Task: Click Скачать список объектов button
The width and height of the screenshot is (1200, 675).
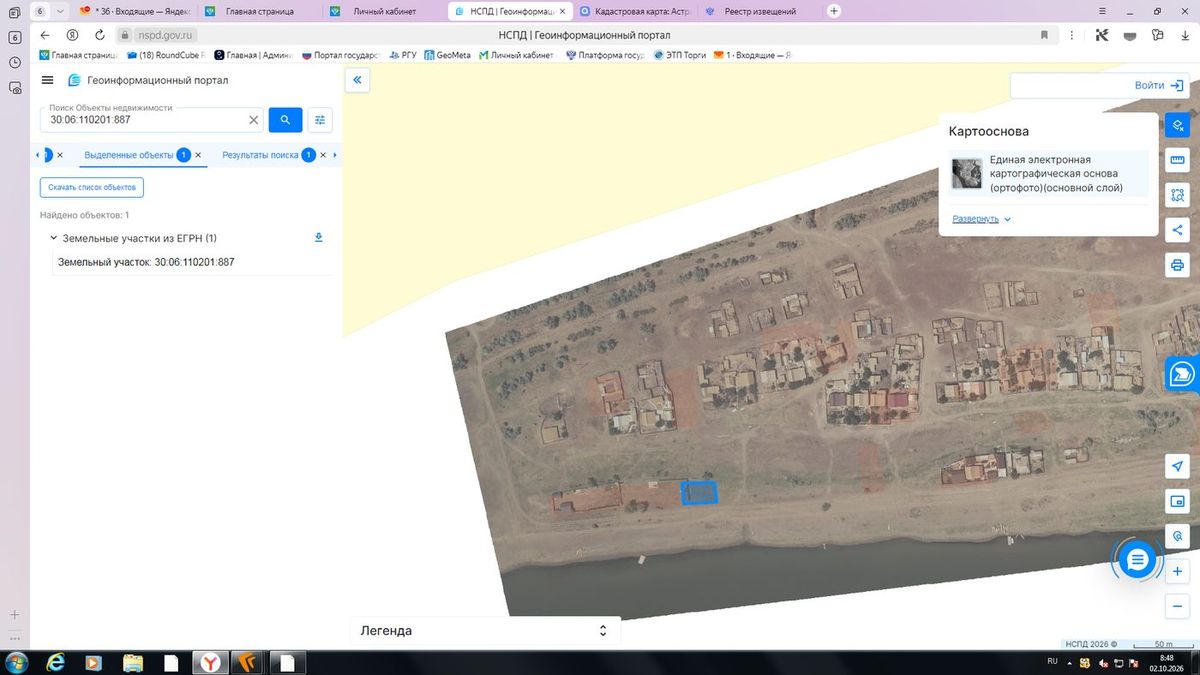Action: 92,188
